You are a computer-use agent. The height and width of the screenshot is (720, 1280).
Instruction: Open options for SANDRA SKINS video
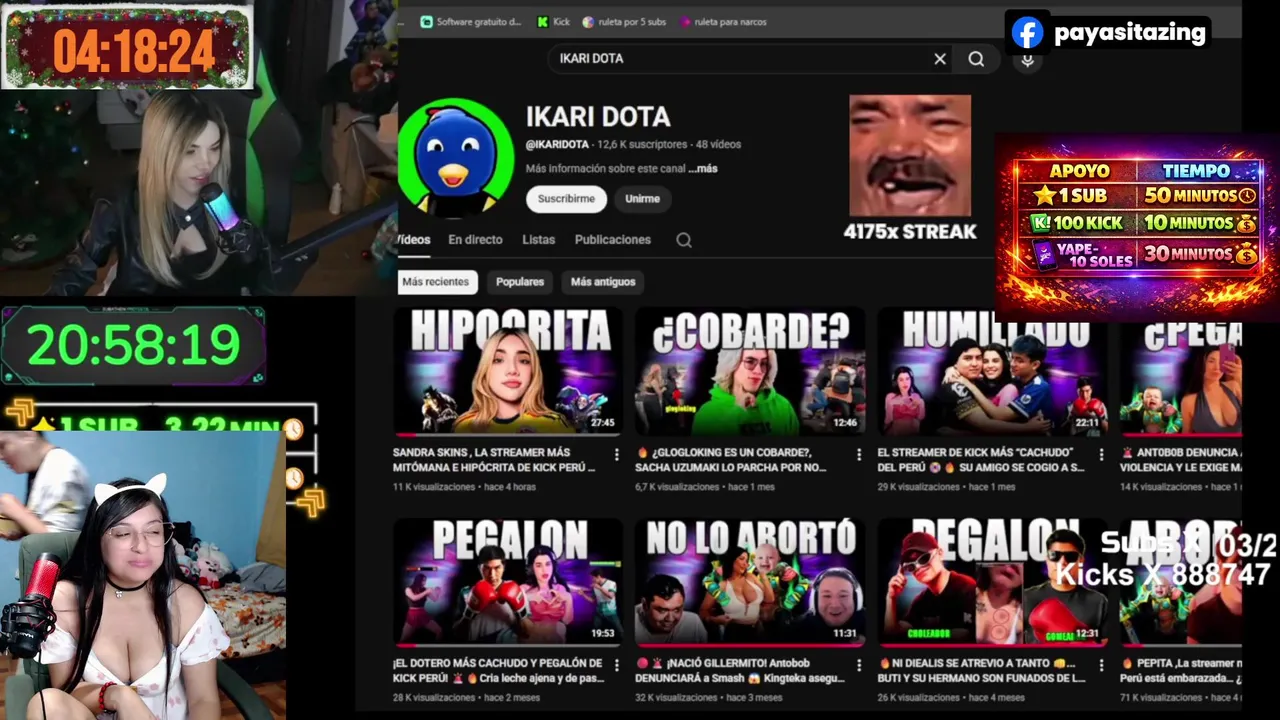(x=617, y=455)
